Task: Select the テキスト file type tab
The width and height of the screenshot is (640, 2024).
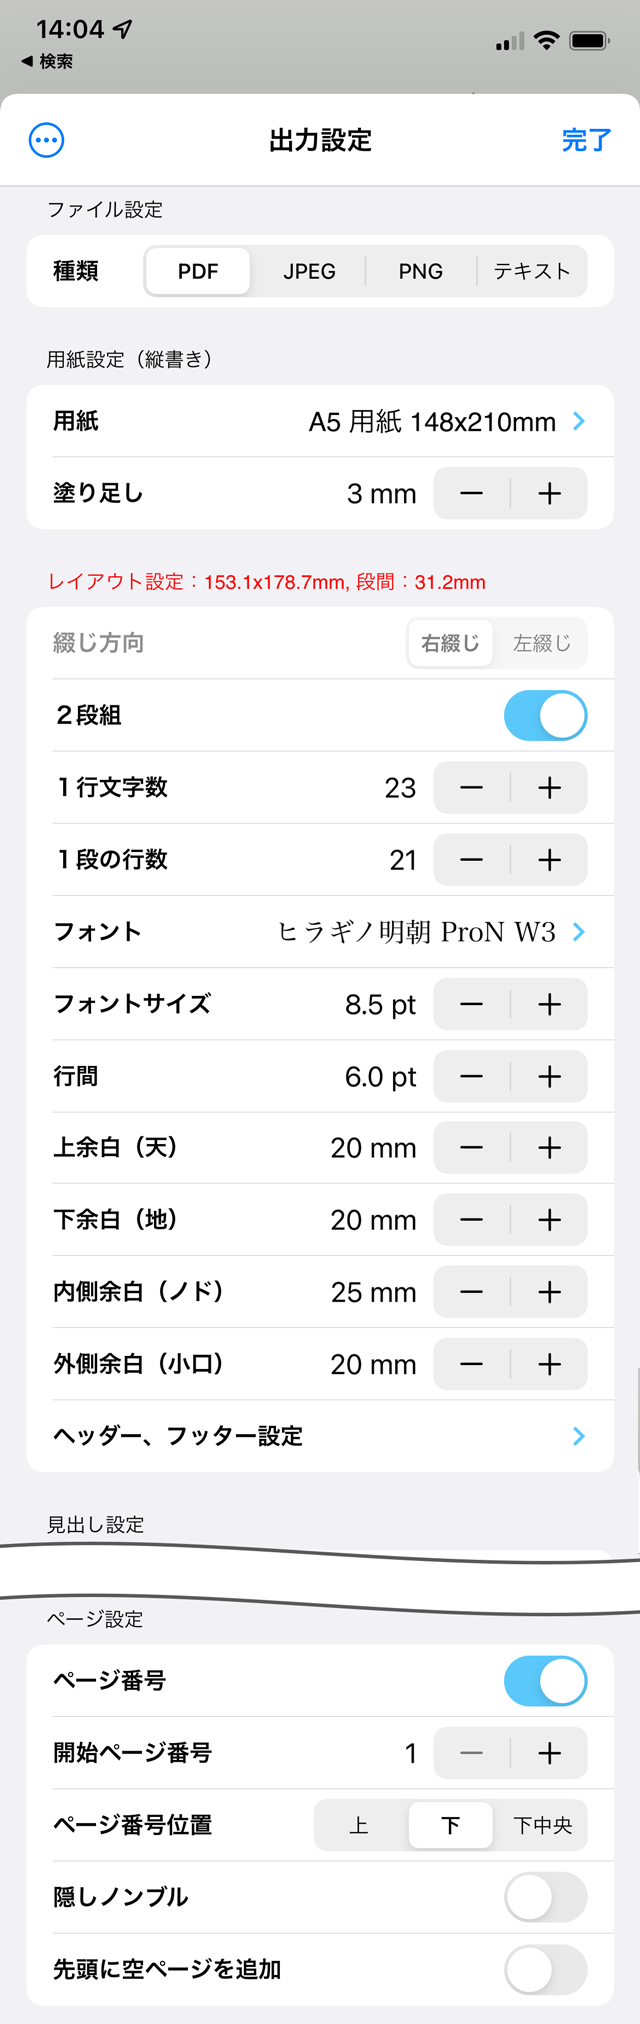Action: (532, 271)
